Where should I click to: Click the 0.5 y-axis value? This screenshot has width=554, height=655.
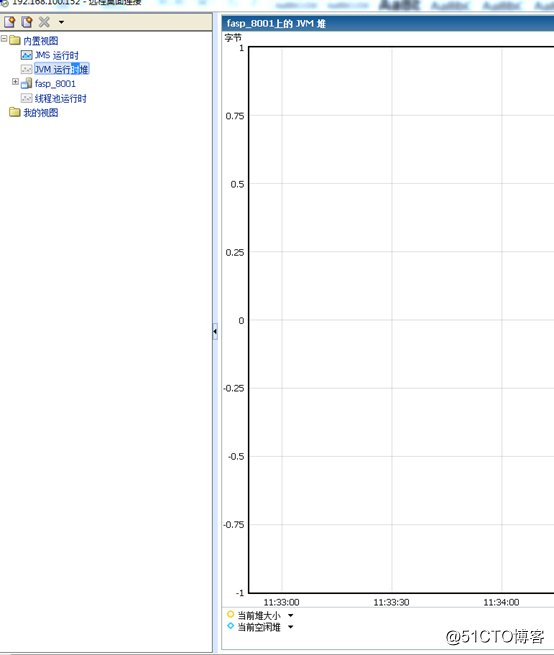click(237, 184)
